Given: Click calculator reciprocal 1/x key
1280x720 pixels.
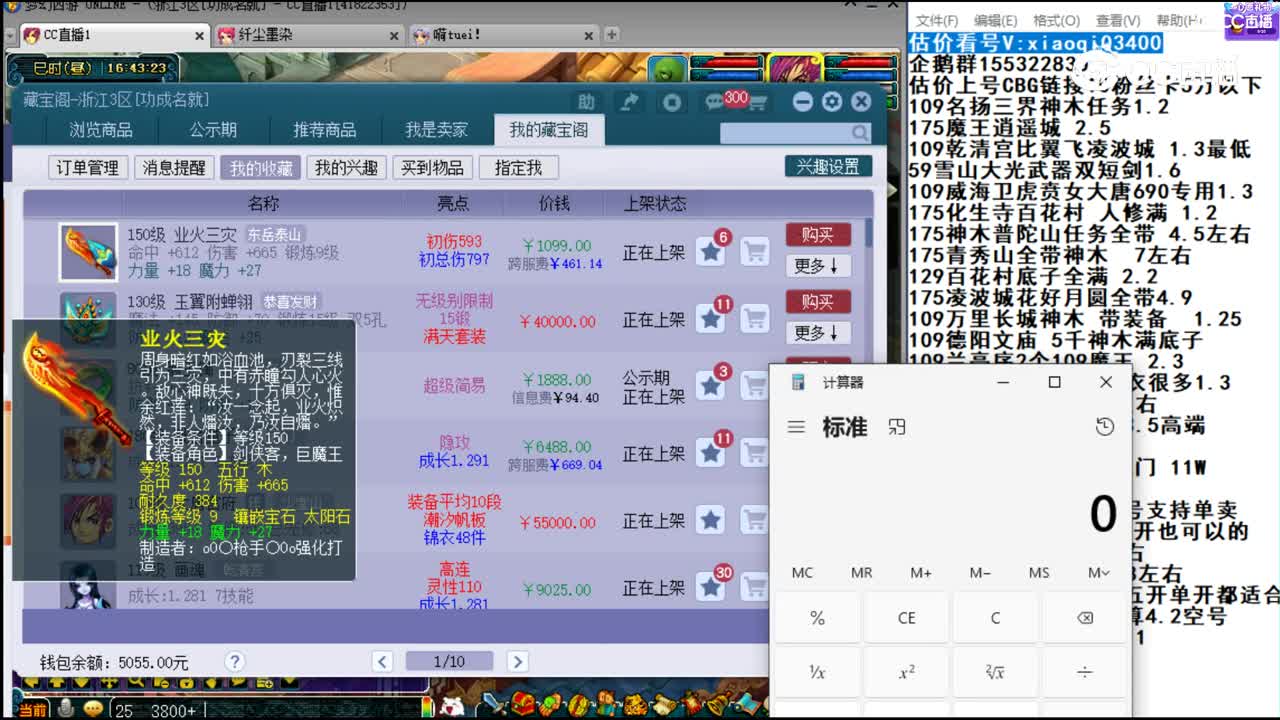Looking at the screenshot, I should [x=817, y=672].
